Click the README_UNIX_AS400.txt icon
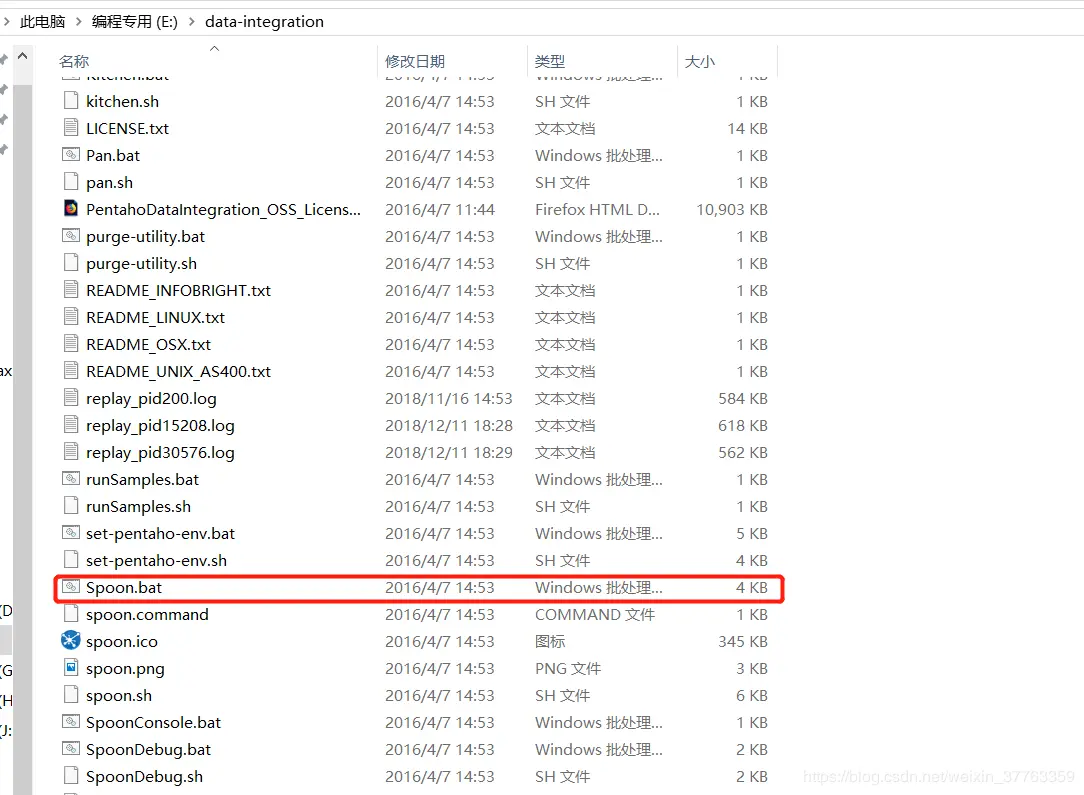 (x=71, y=371)
